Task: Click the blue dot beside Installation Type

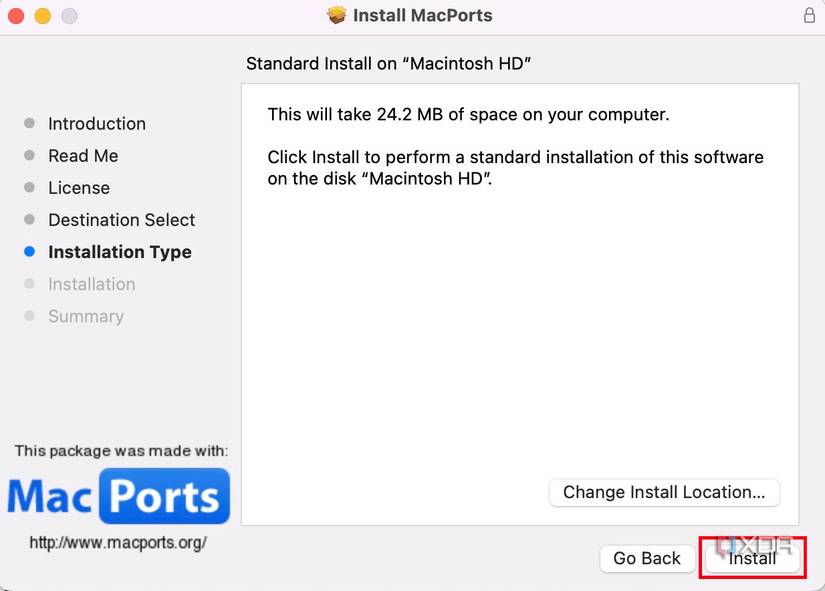Action: 31,252
